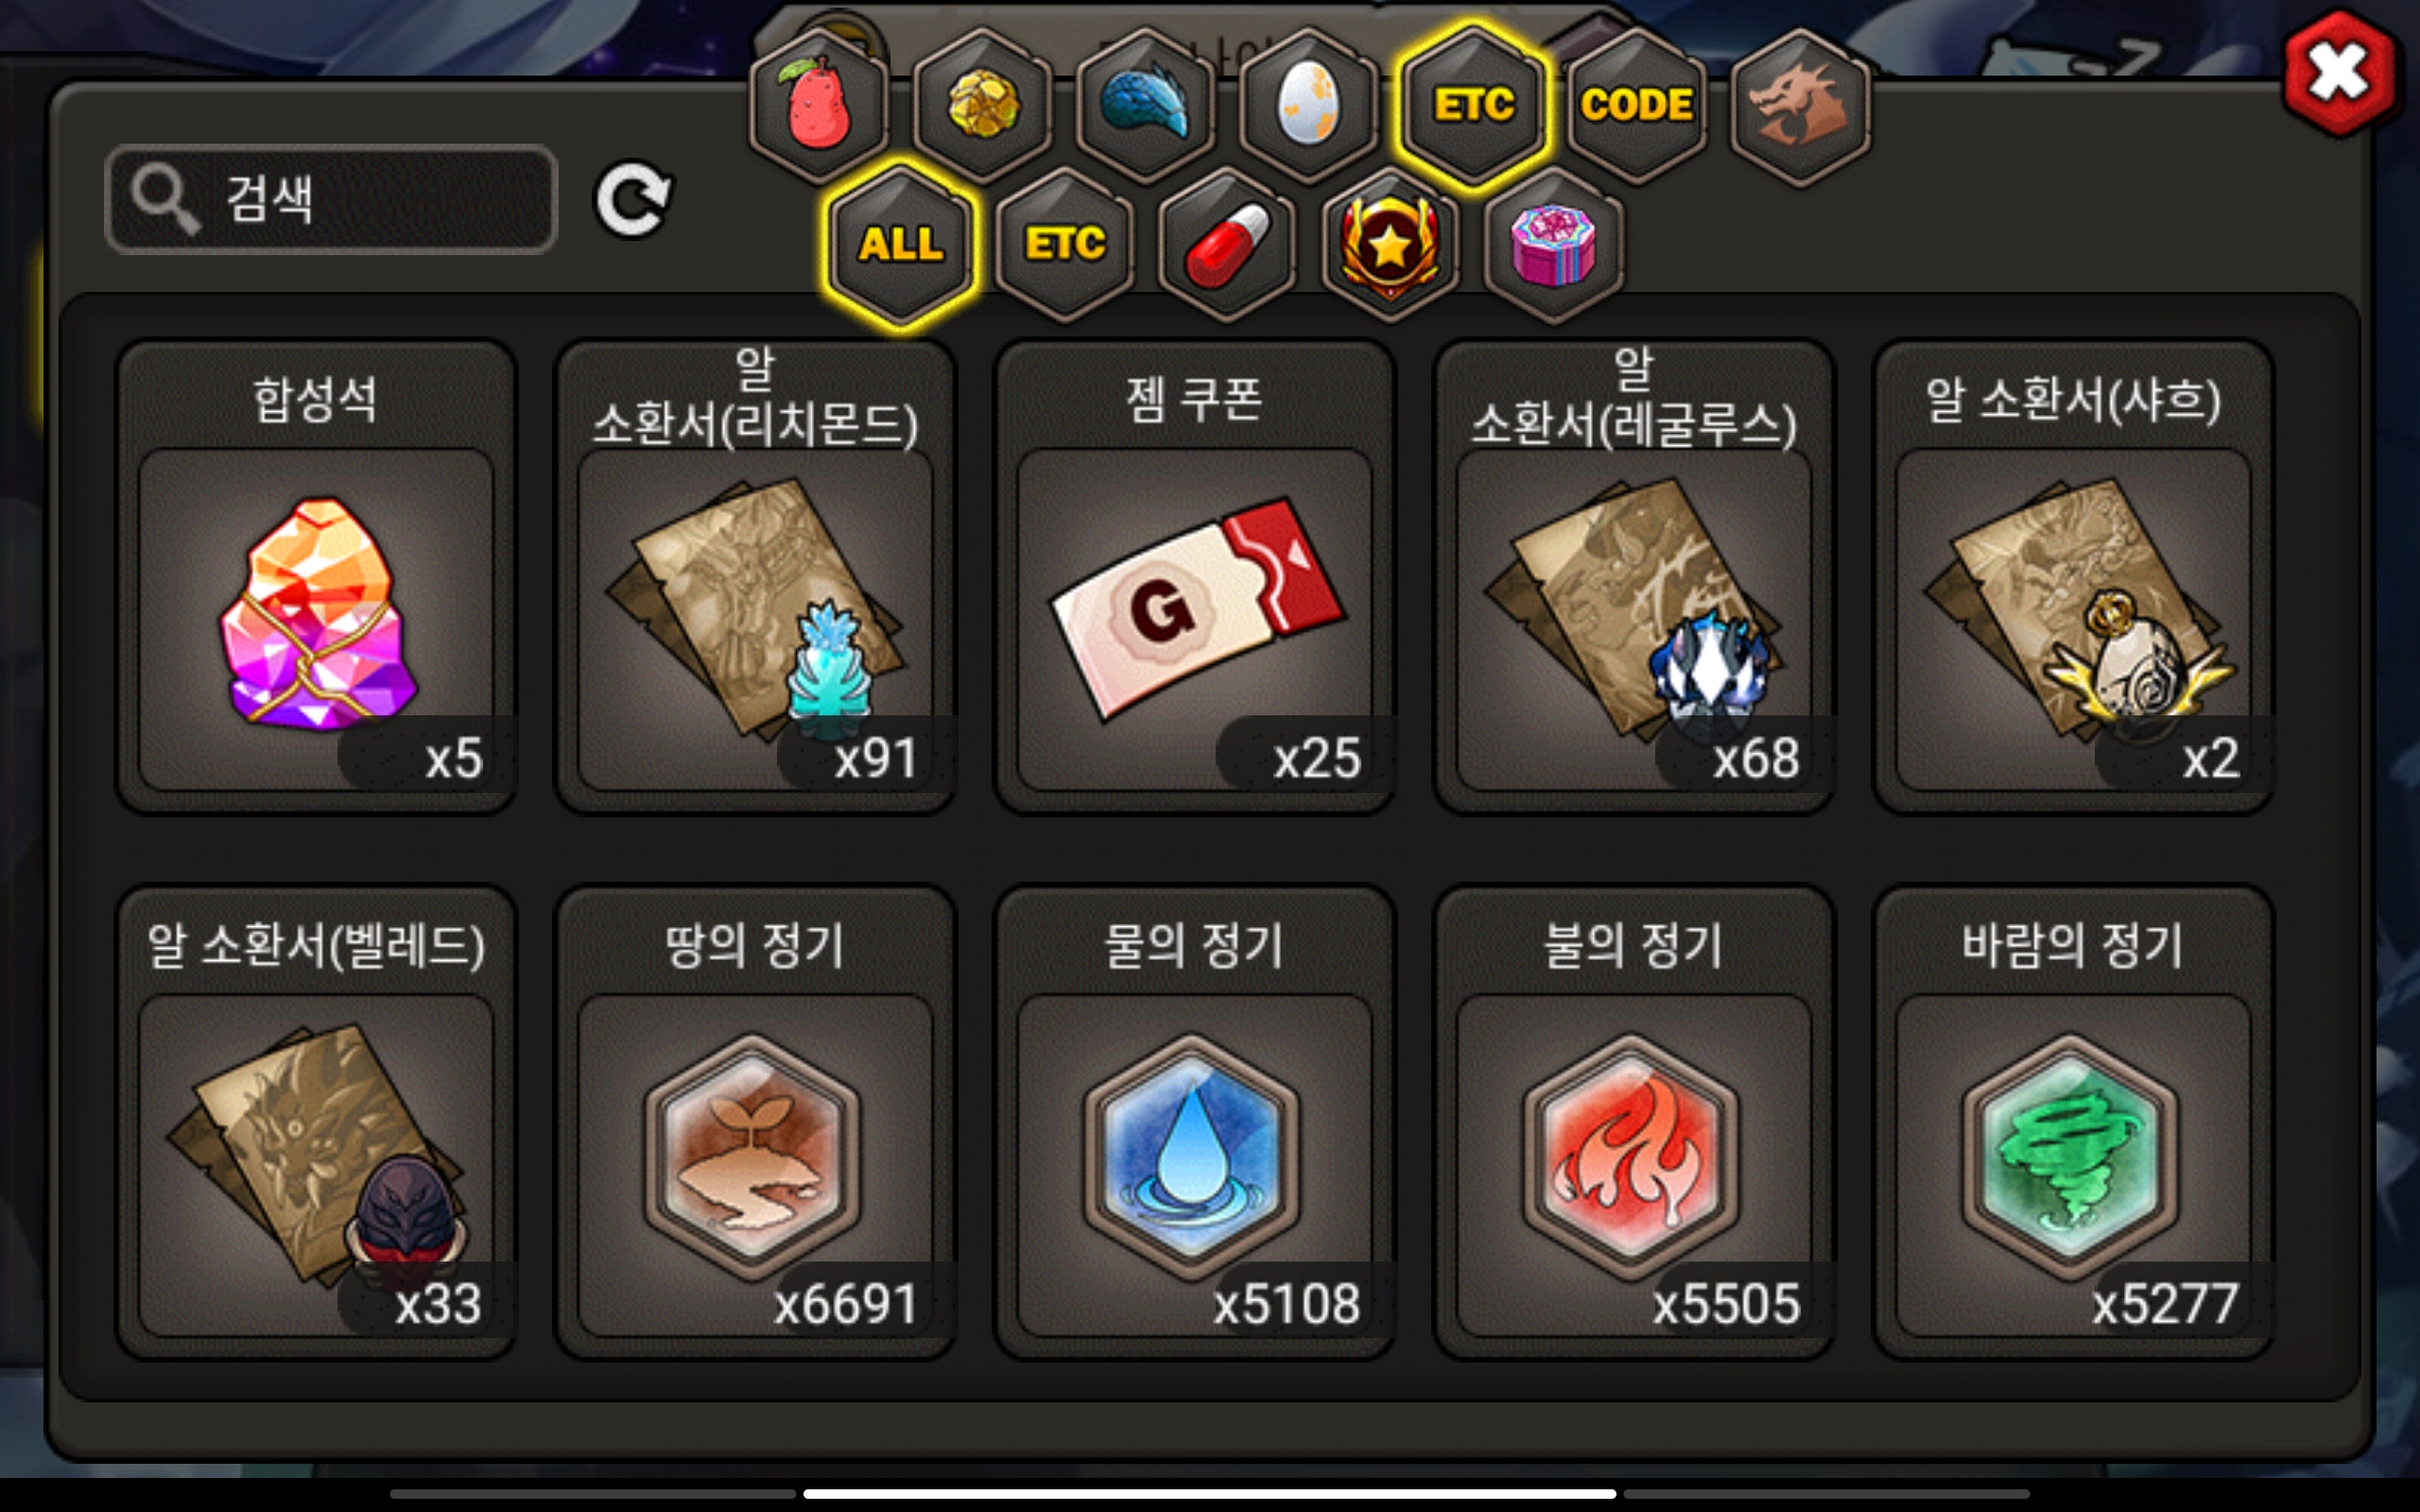The image size is (2420, 1512).
Task: Filter by red capsule potion icon
Action: tap(1227, 245)
